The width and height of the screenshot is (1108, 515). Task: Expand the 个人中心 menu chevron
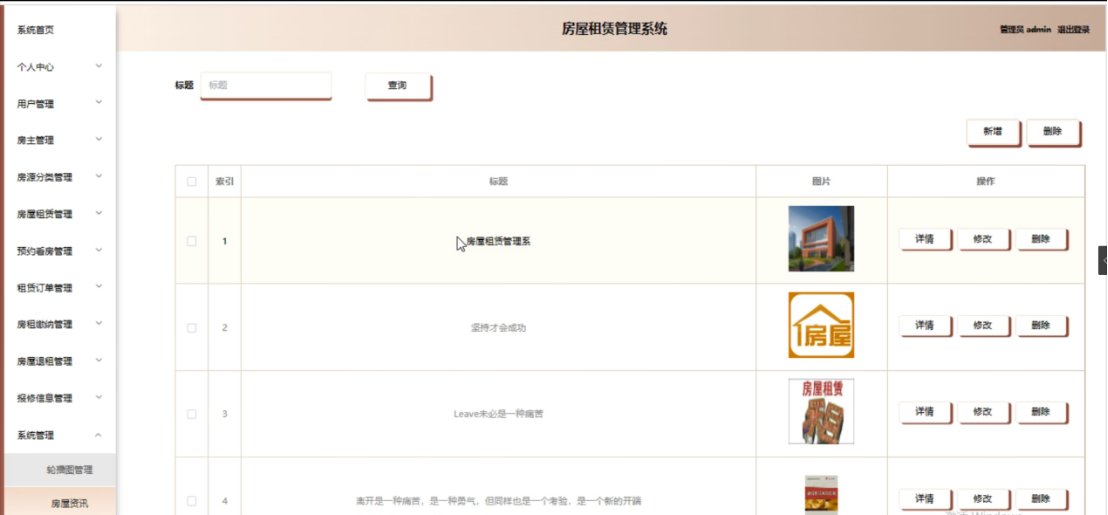(x=99, y=66)
